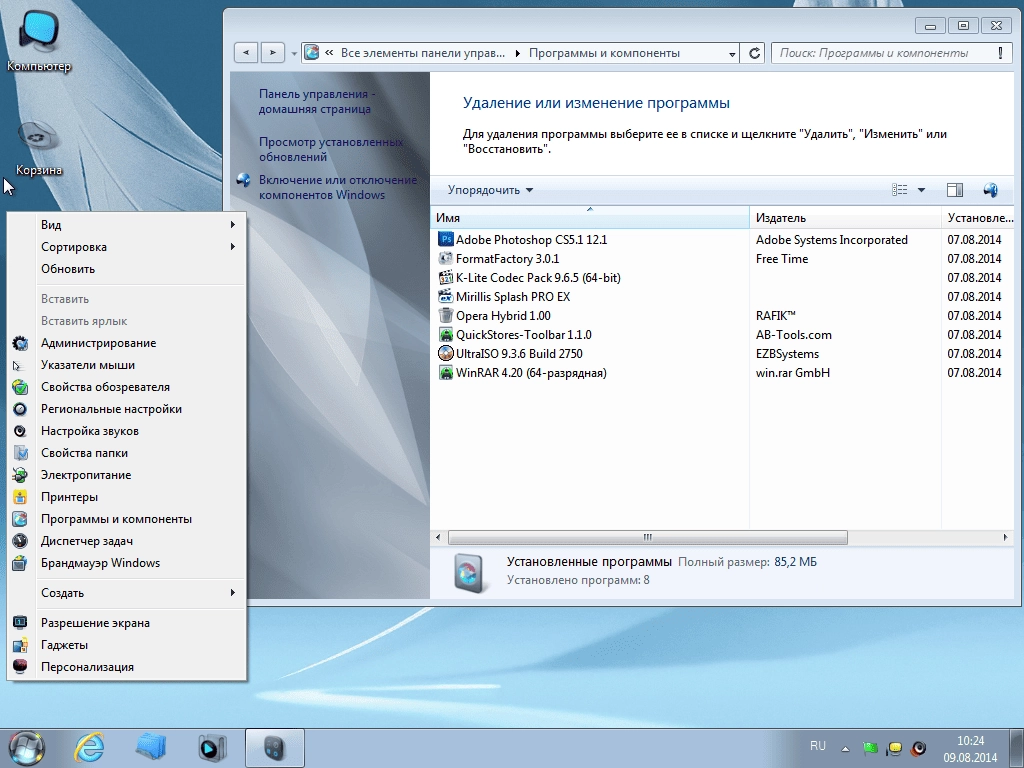Select the publisher text EZBSystems
The height and width of the screenshot is (768, 1024).
click(787, 353)
